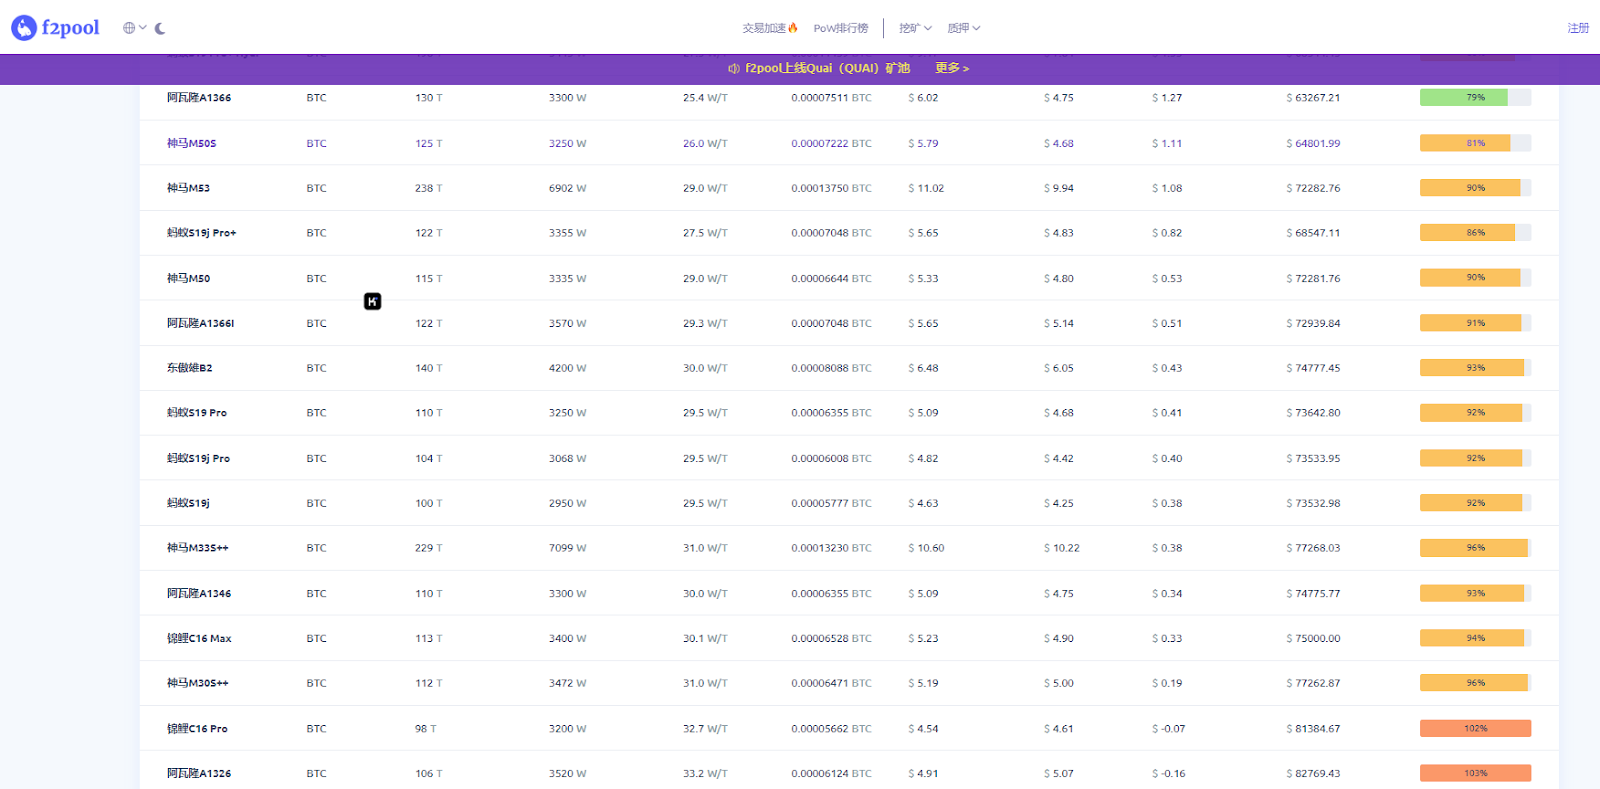This screenshot has width=1600, height=789.
Task: Open the 交易加速 link
Action: 770,28
